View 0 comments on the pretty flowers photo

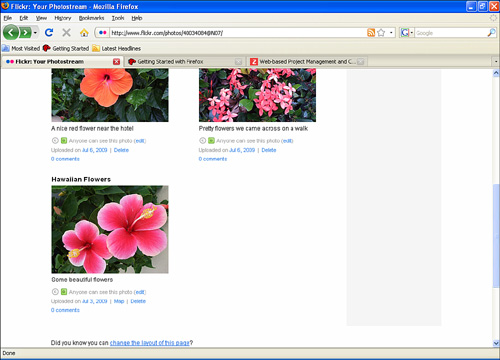pos(213,159)
